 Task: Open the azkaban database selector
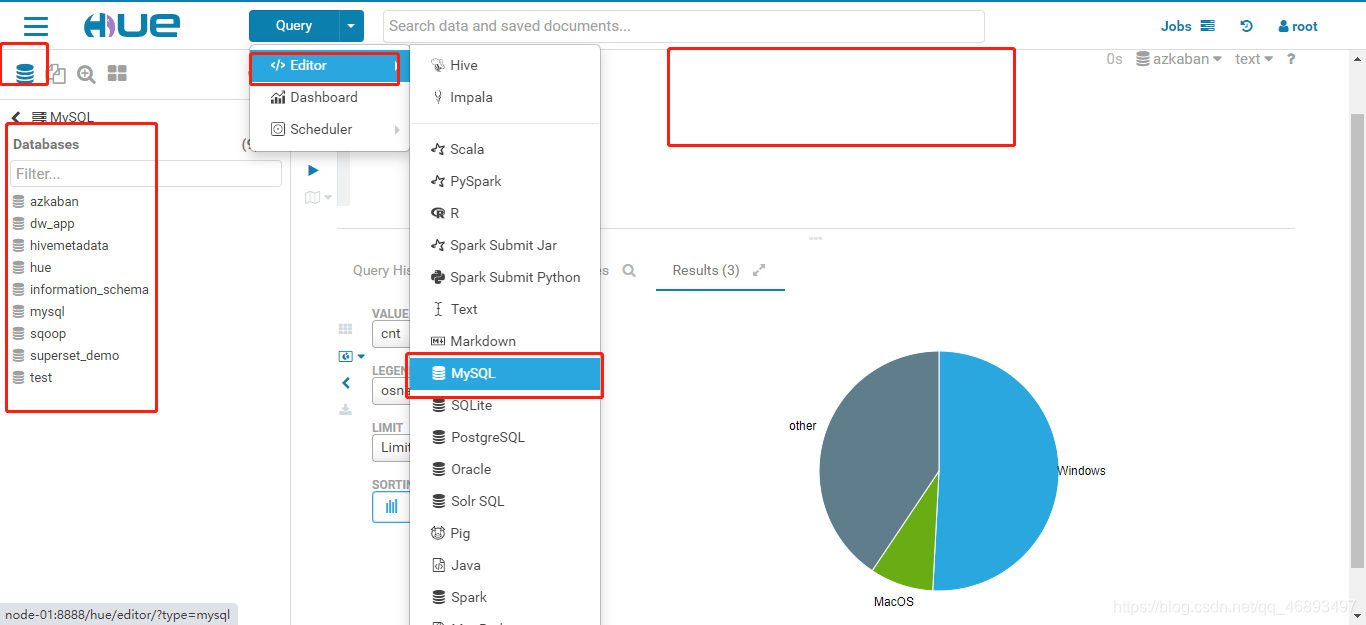pos(1179,59)
